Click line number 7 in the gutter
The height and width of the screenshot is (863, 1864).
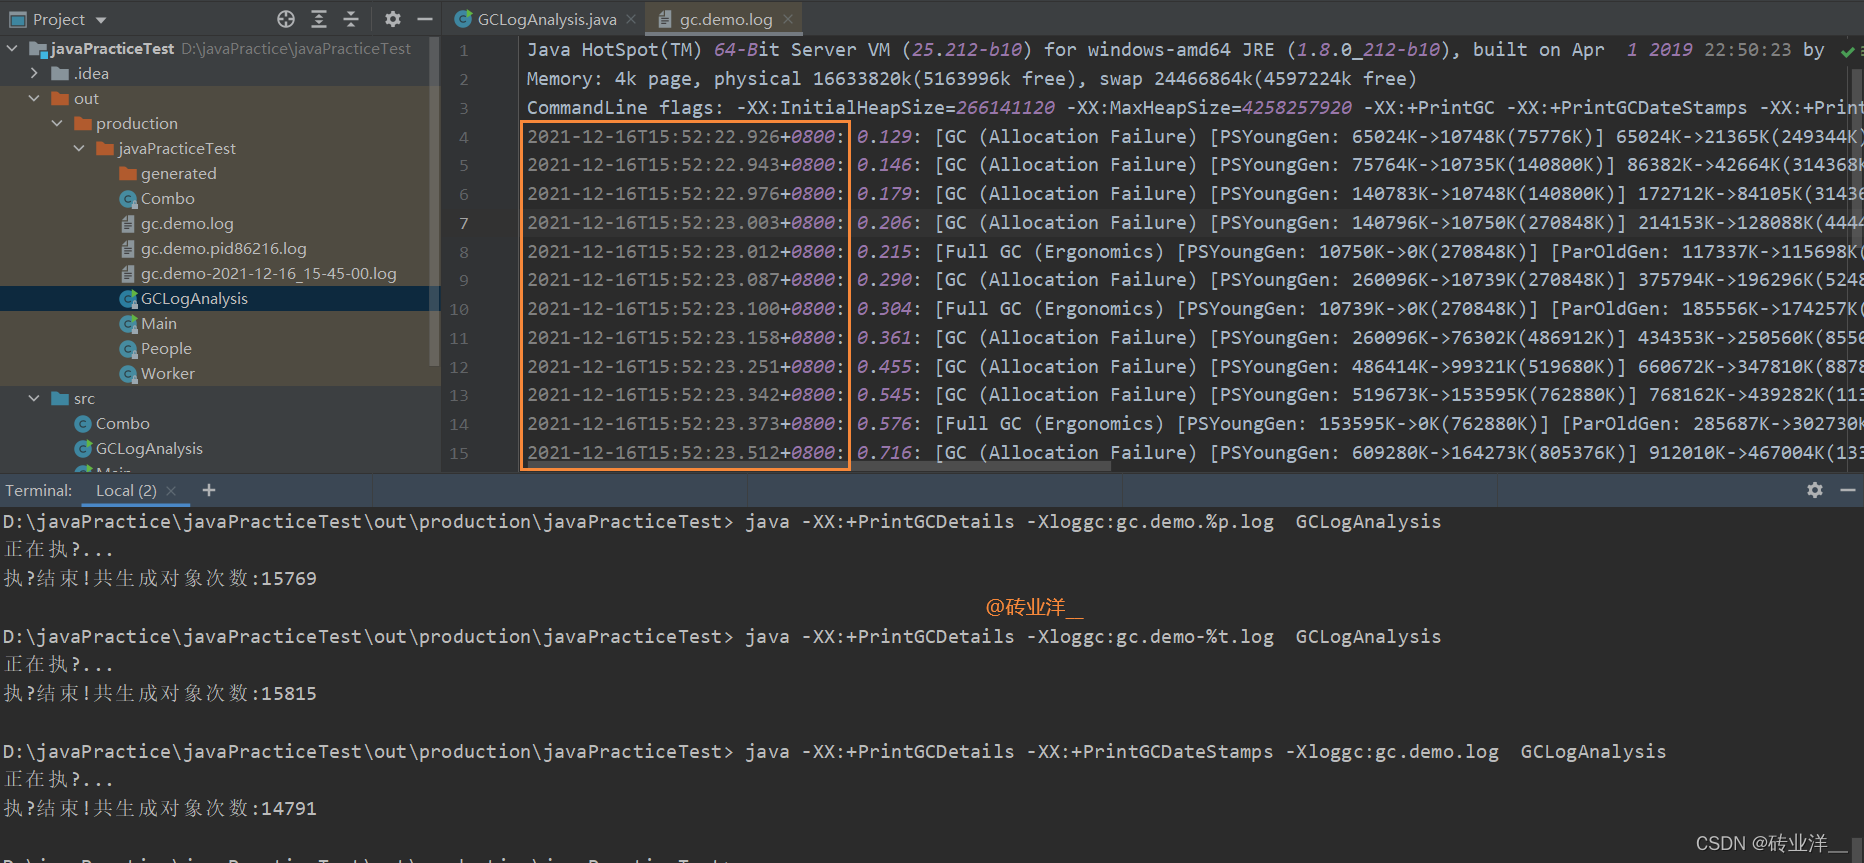point(463,223)
